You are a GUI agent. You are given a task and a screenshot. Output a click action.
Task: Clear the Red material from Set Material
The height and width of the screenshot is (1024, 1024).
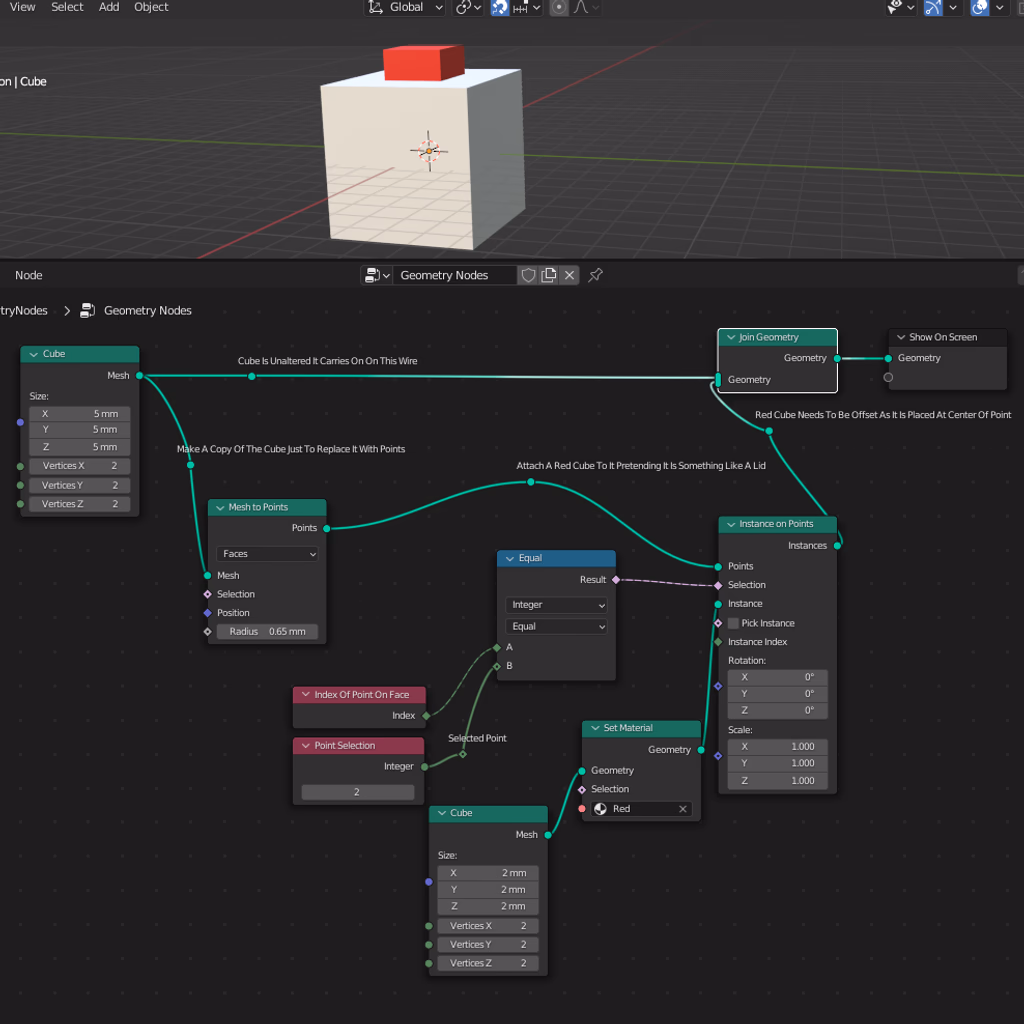point(683,809)
